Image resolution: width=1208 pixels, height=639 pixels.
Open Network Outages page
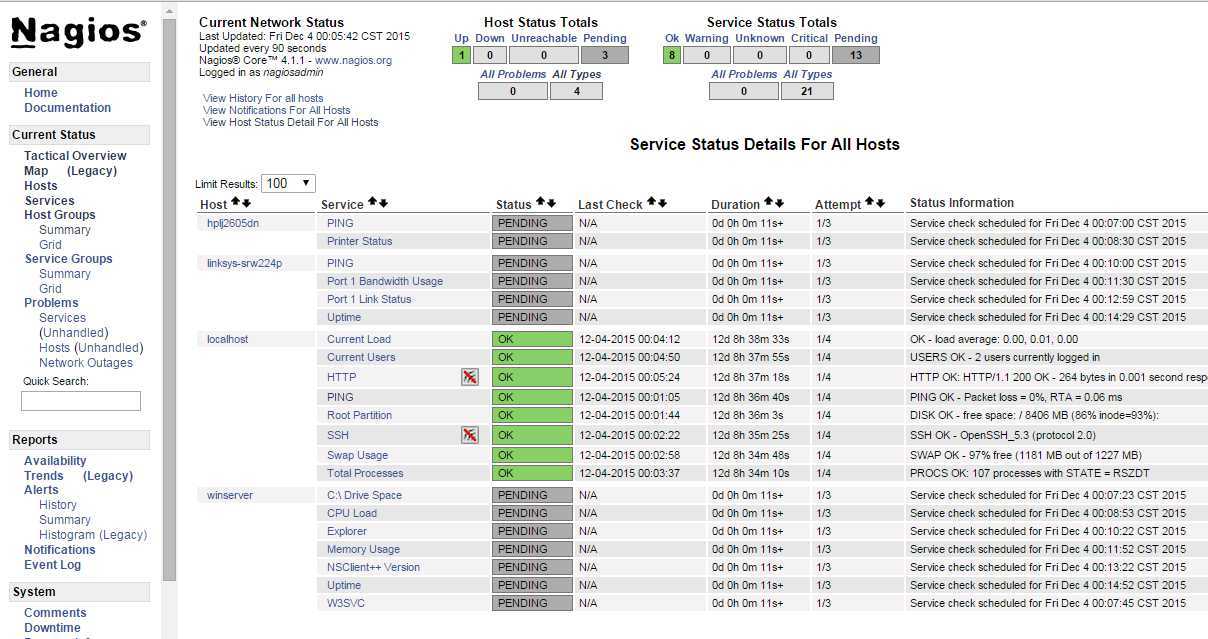pyautogui.click(x=86, y=363)
